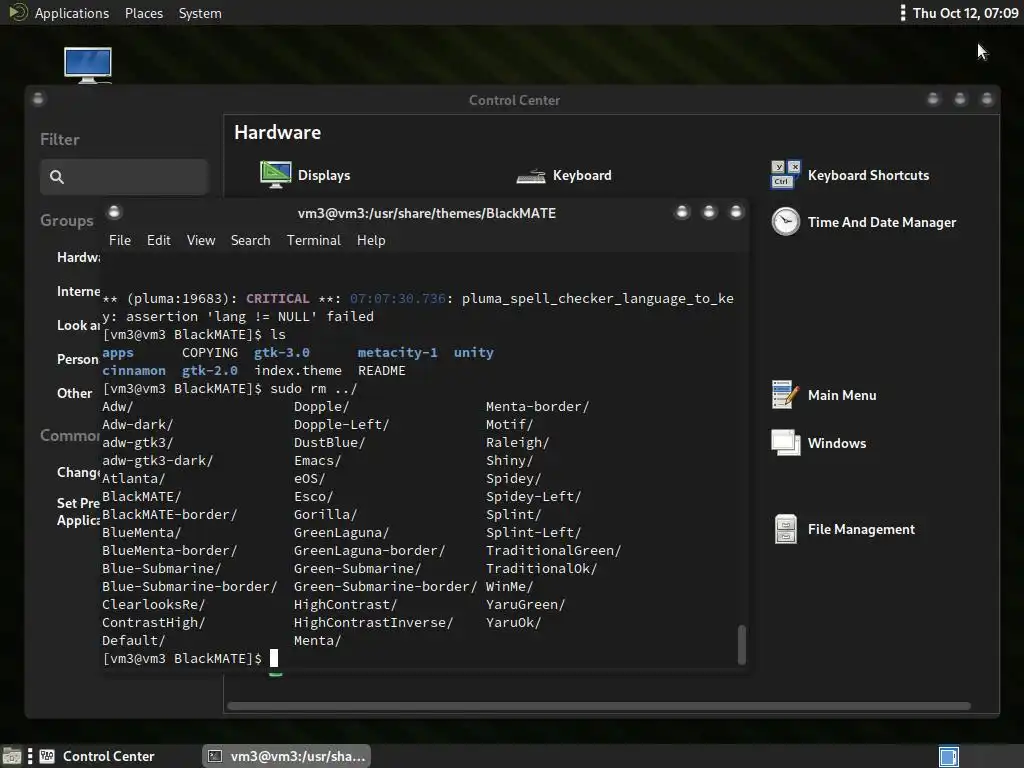Click Spidey-Left/ in terminal listing

pyautogui.click(x=533, y=496)
